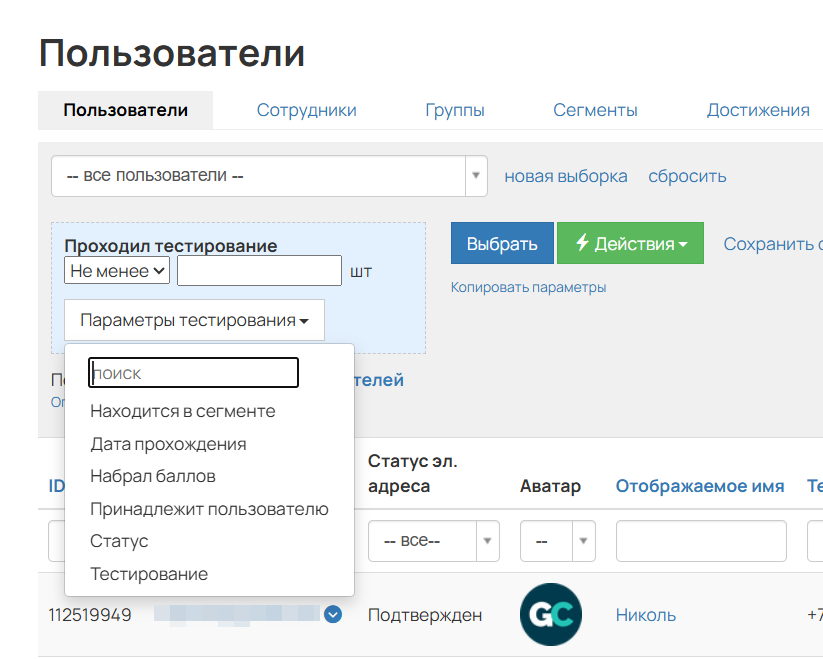Viewport: 823px width, 659px height.
Task: Click the «поиск» search field
Action: pyautogui.click(x=193, y=372)
